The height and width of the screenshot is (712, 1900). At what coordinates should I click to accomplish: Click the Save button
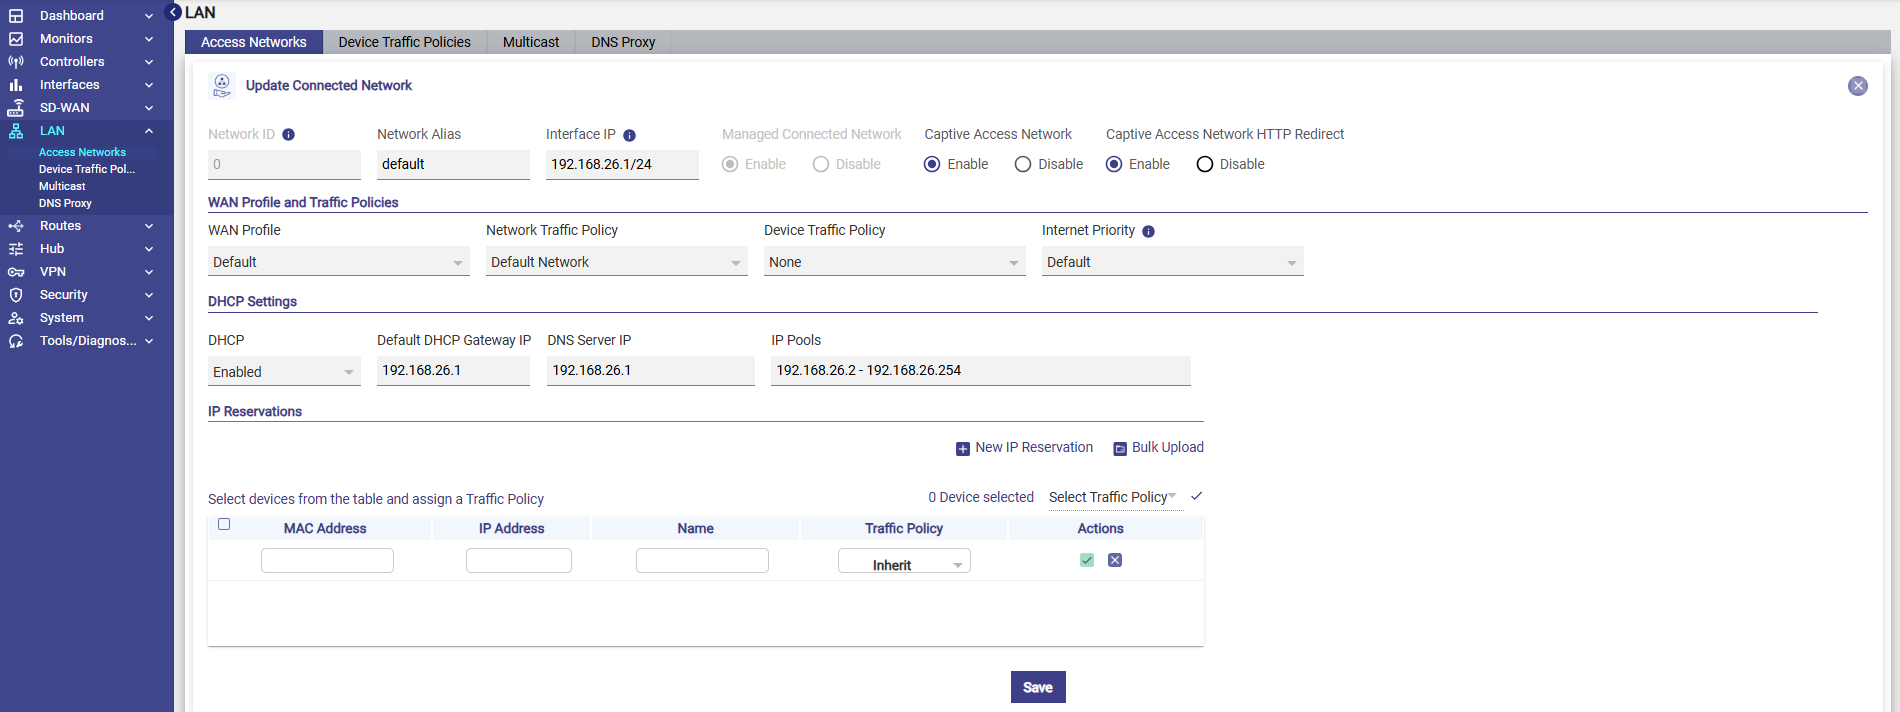(1037, 687)
